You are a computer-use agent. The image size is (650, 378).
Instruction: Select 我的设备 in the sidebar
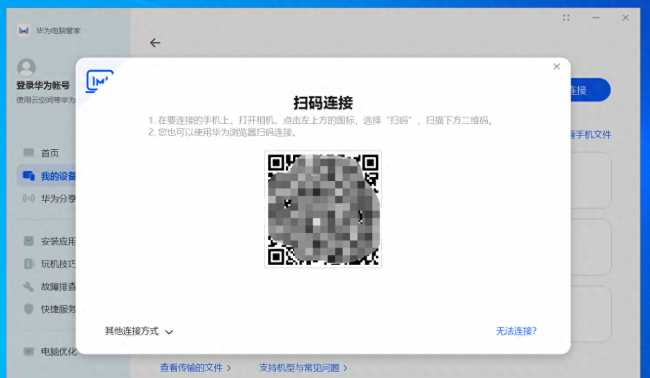tap(46, 176)
